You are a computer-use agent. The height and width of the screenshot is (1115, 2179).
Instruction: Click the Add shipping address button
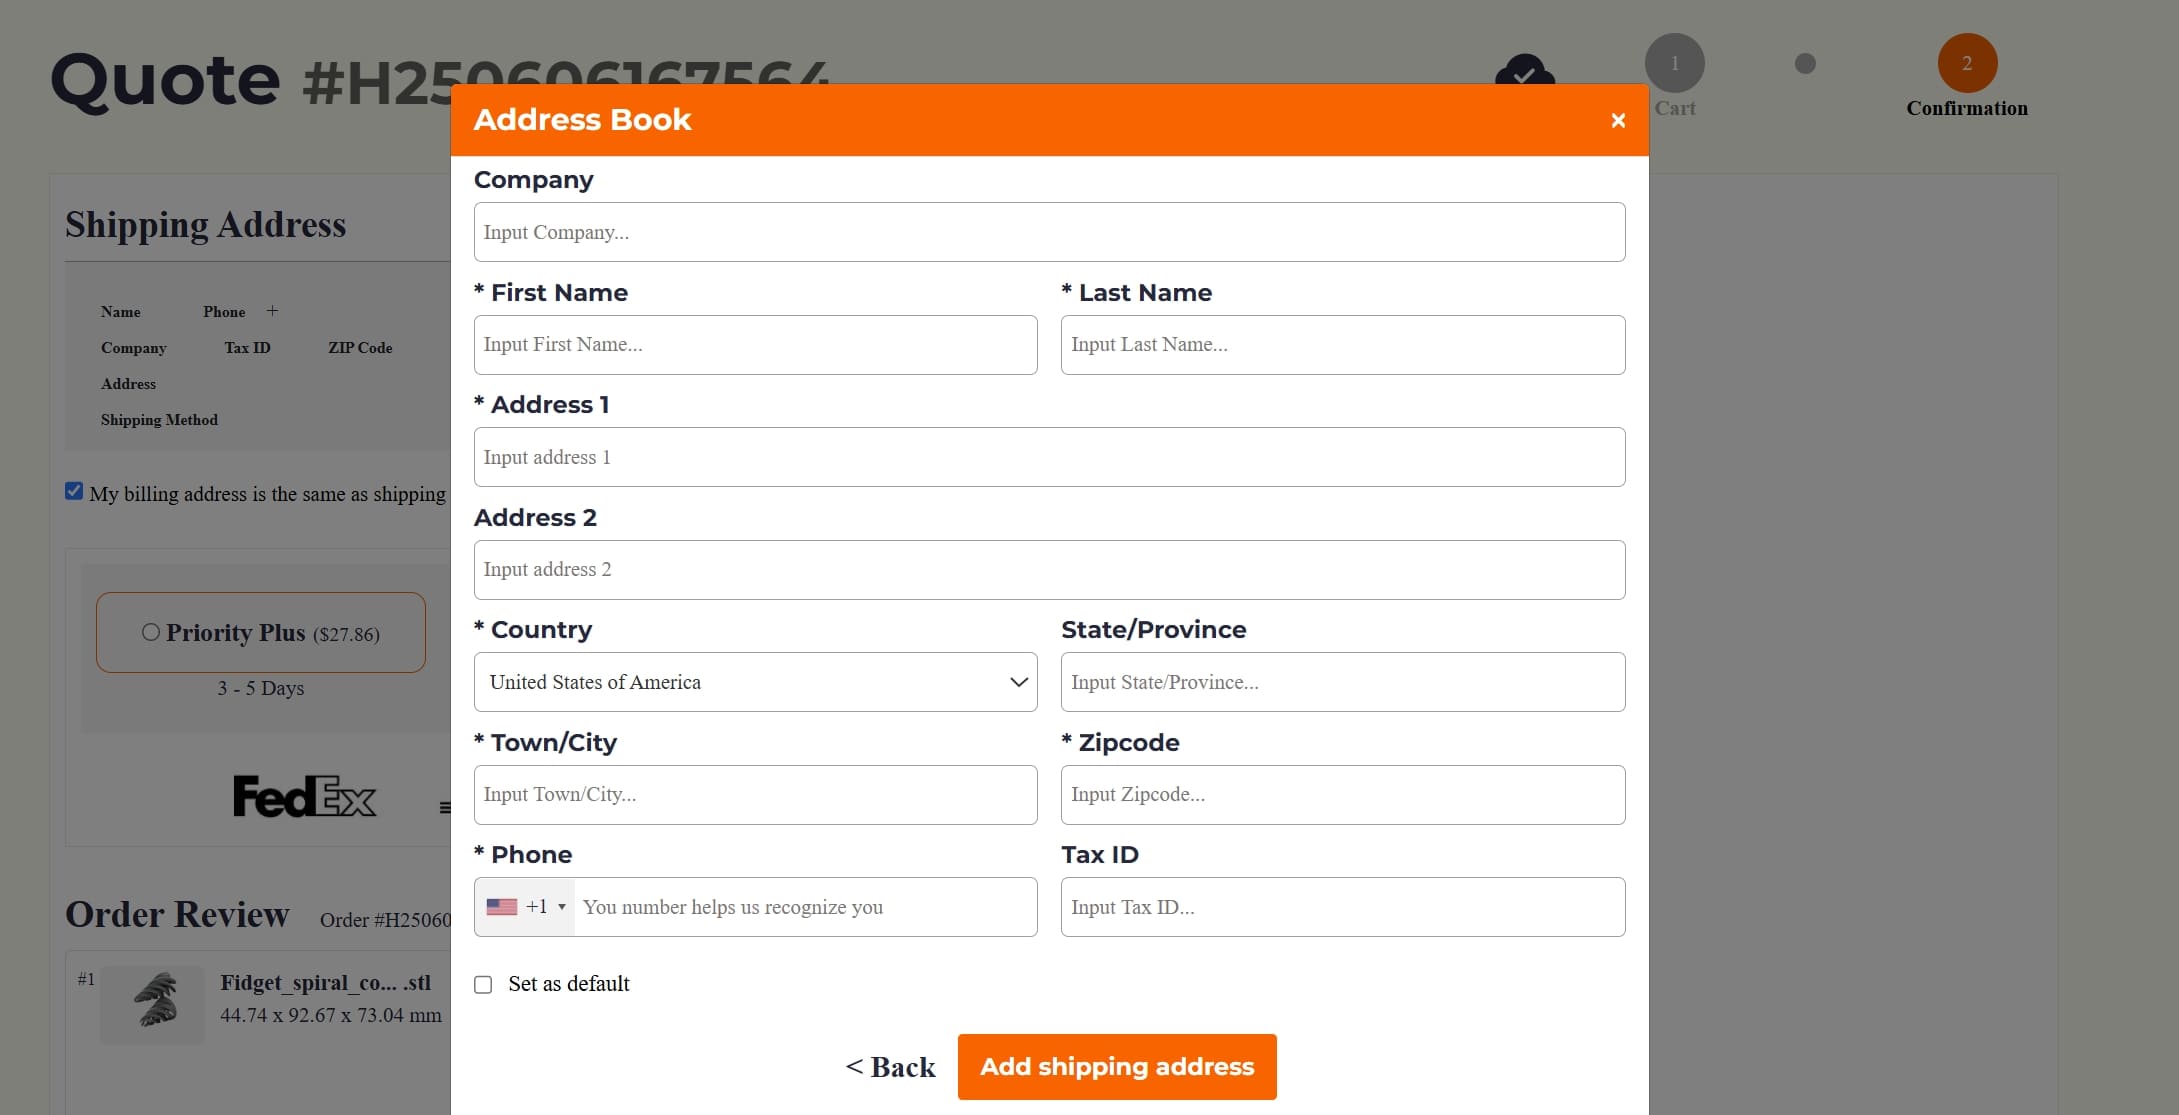click(x=1117, y=1066)
